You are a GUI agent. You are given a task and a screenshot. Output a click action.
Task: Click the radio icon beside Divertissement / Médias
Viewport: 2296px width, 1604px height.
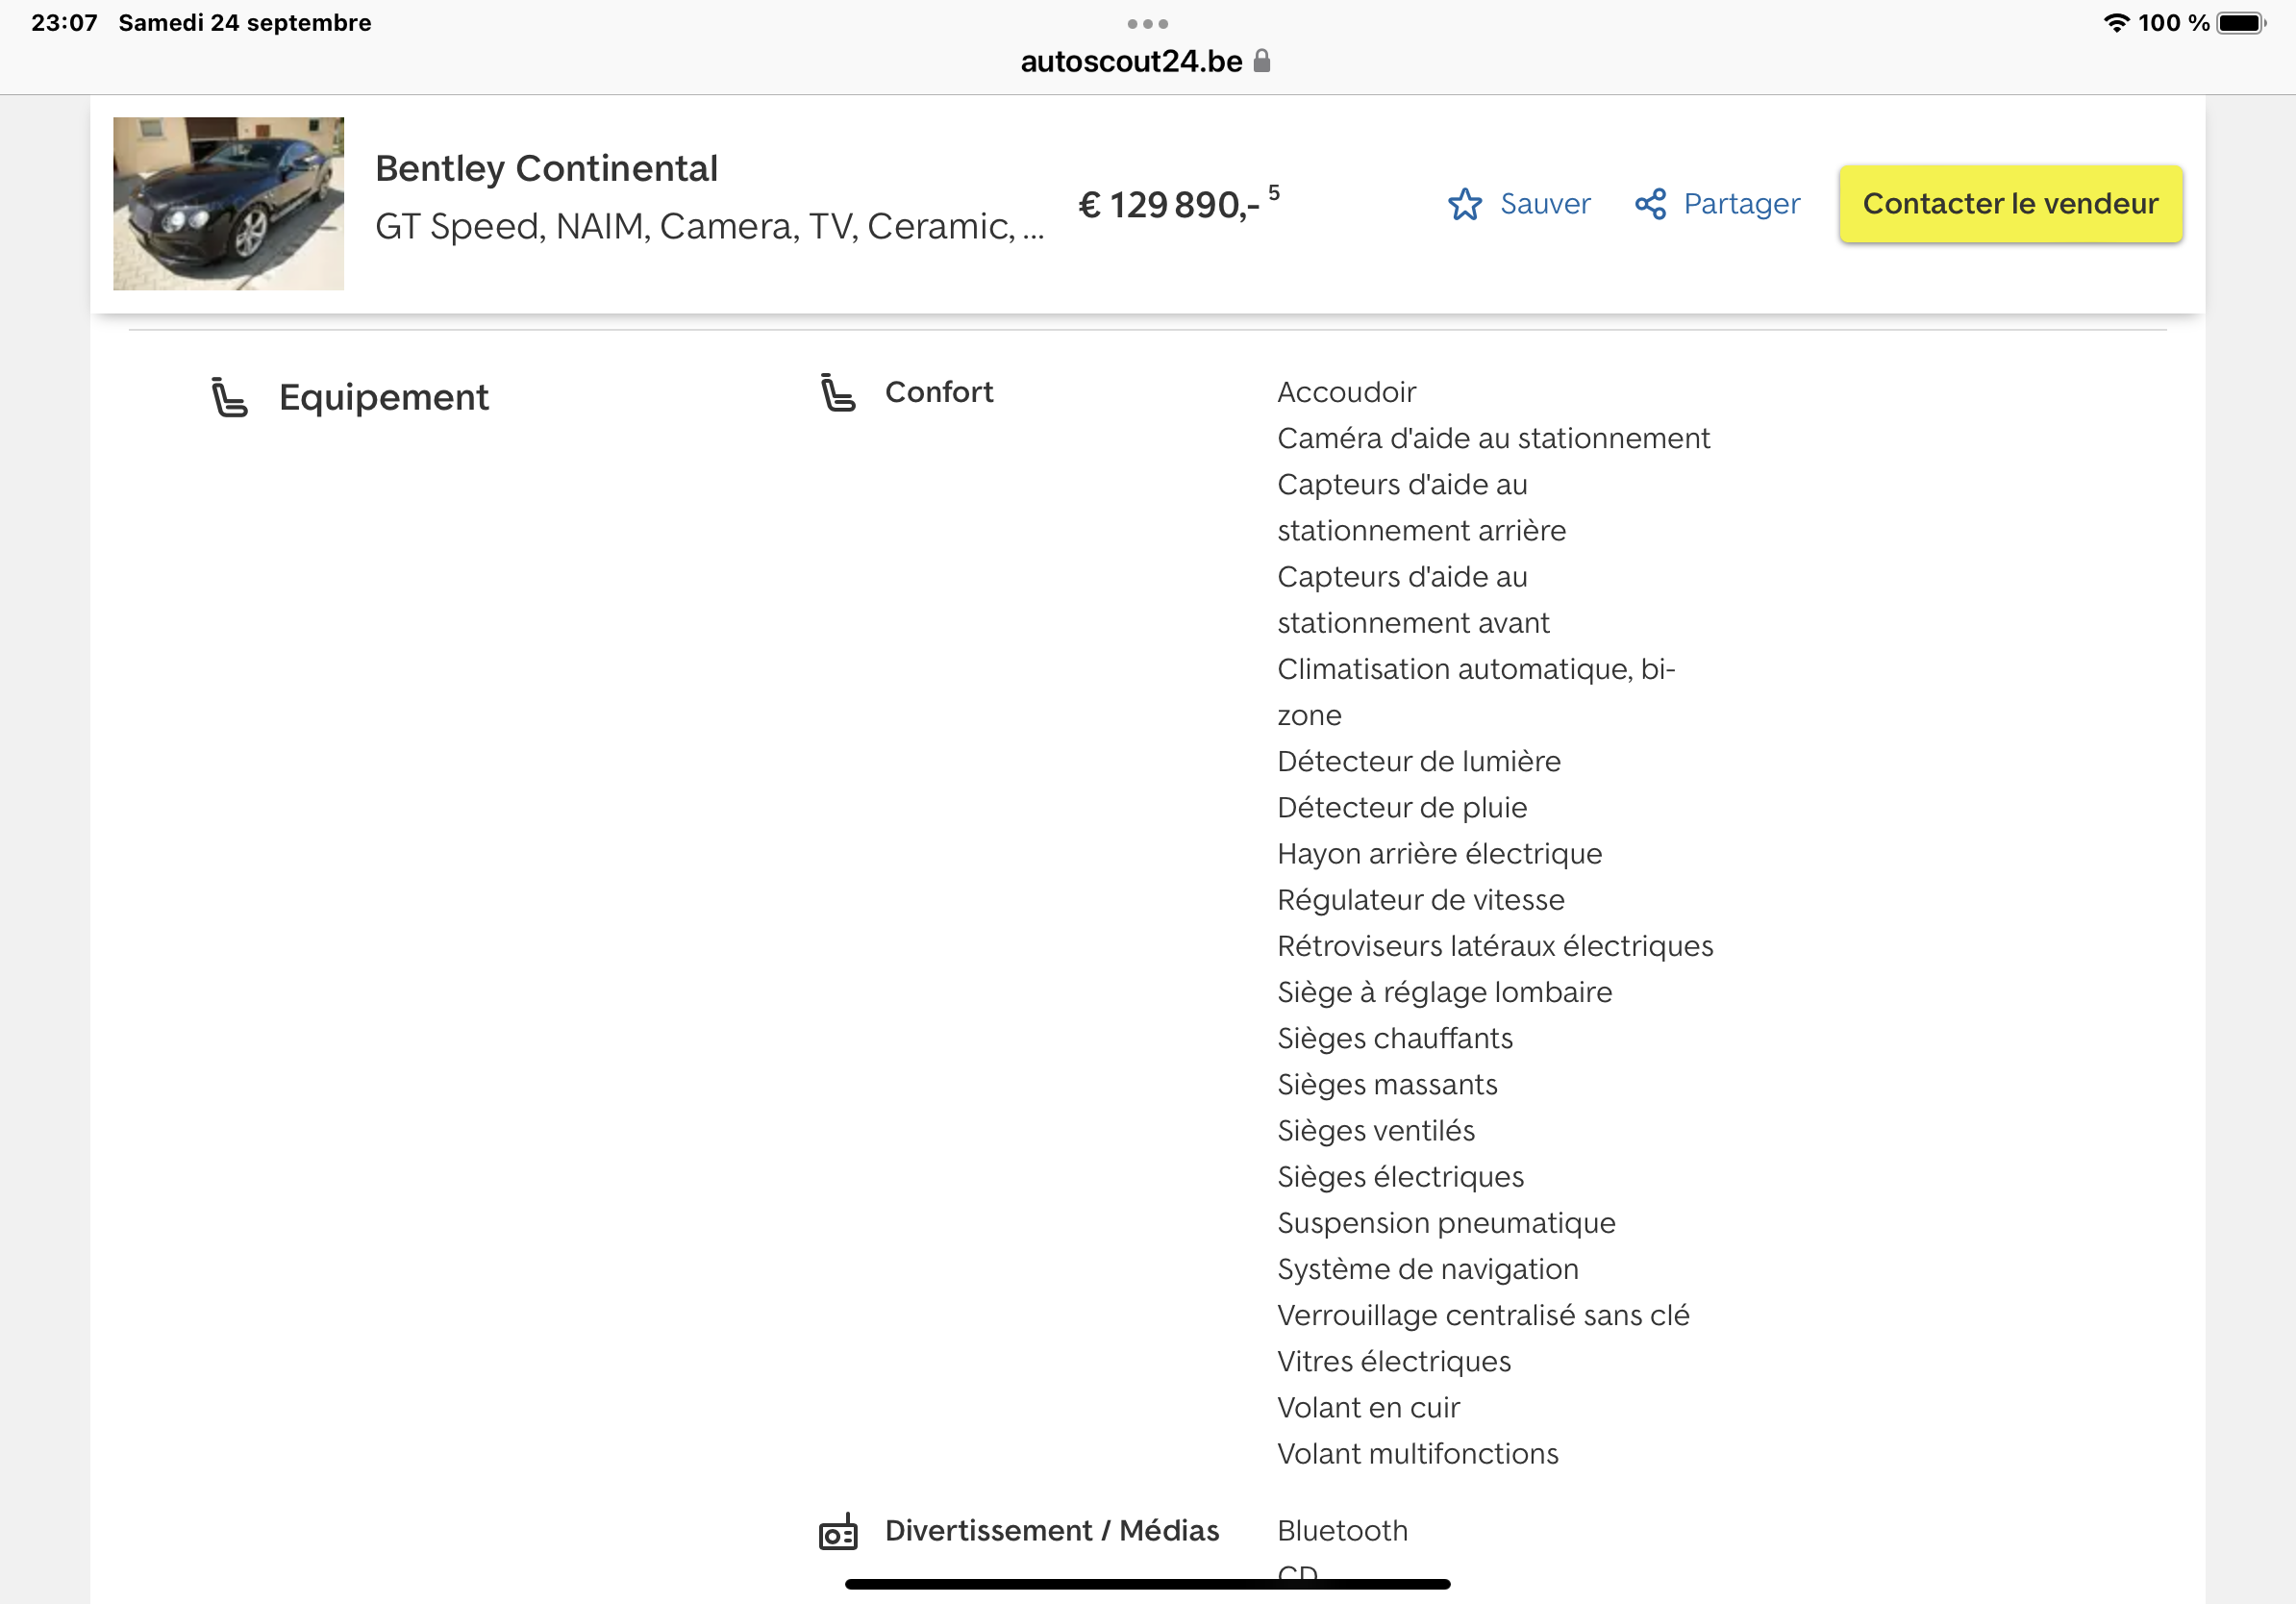[x=838, y=1531]
